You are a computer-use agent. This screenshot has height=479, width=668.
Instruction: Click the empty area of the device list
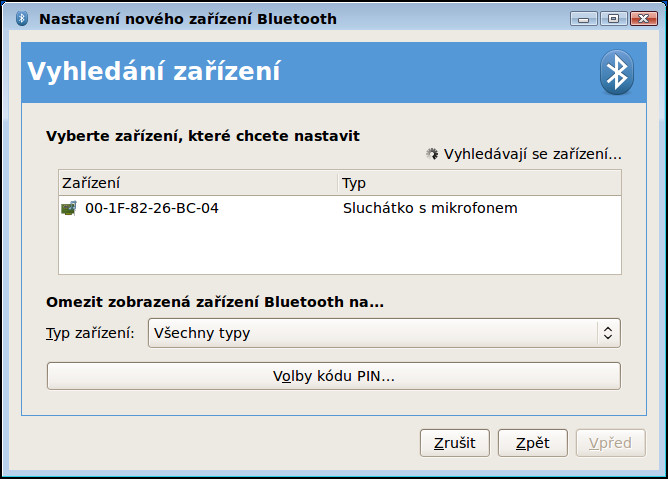tap(340, 246)
